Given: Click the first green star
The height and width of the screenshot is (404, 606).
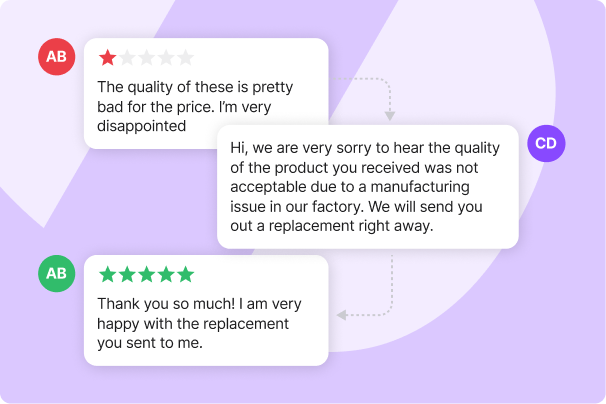Looking at the screenshot, I should pos(107,274).
